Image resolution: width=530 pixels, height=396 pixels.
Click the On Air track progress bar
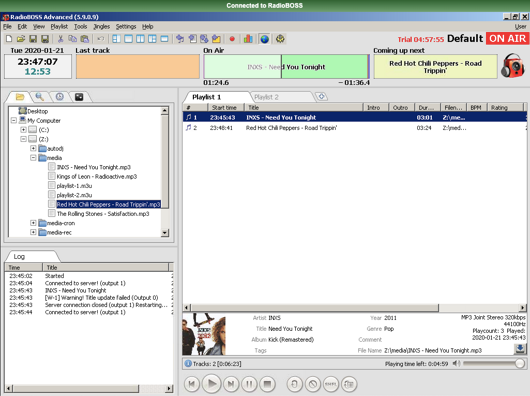[286, 67]
